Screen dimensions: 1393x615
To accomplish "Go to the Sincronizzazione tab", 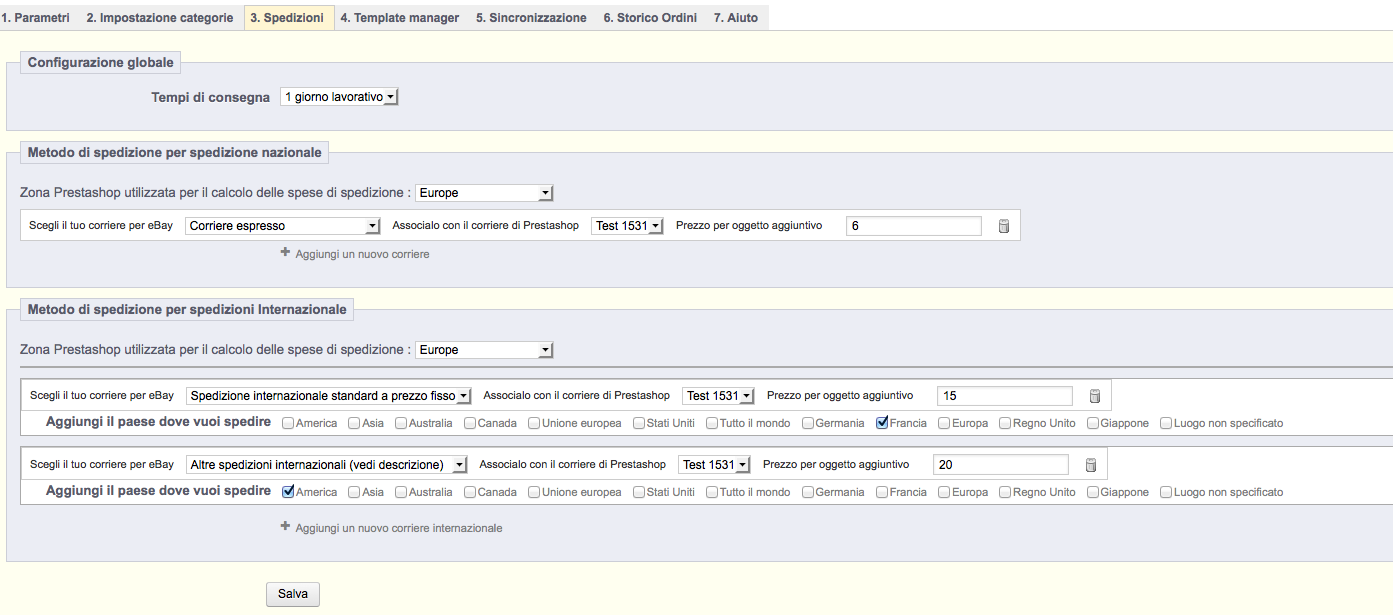I will point(531,18).
